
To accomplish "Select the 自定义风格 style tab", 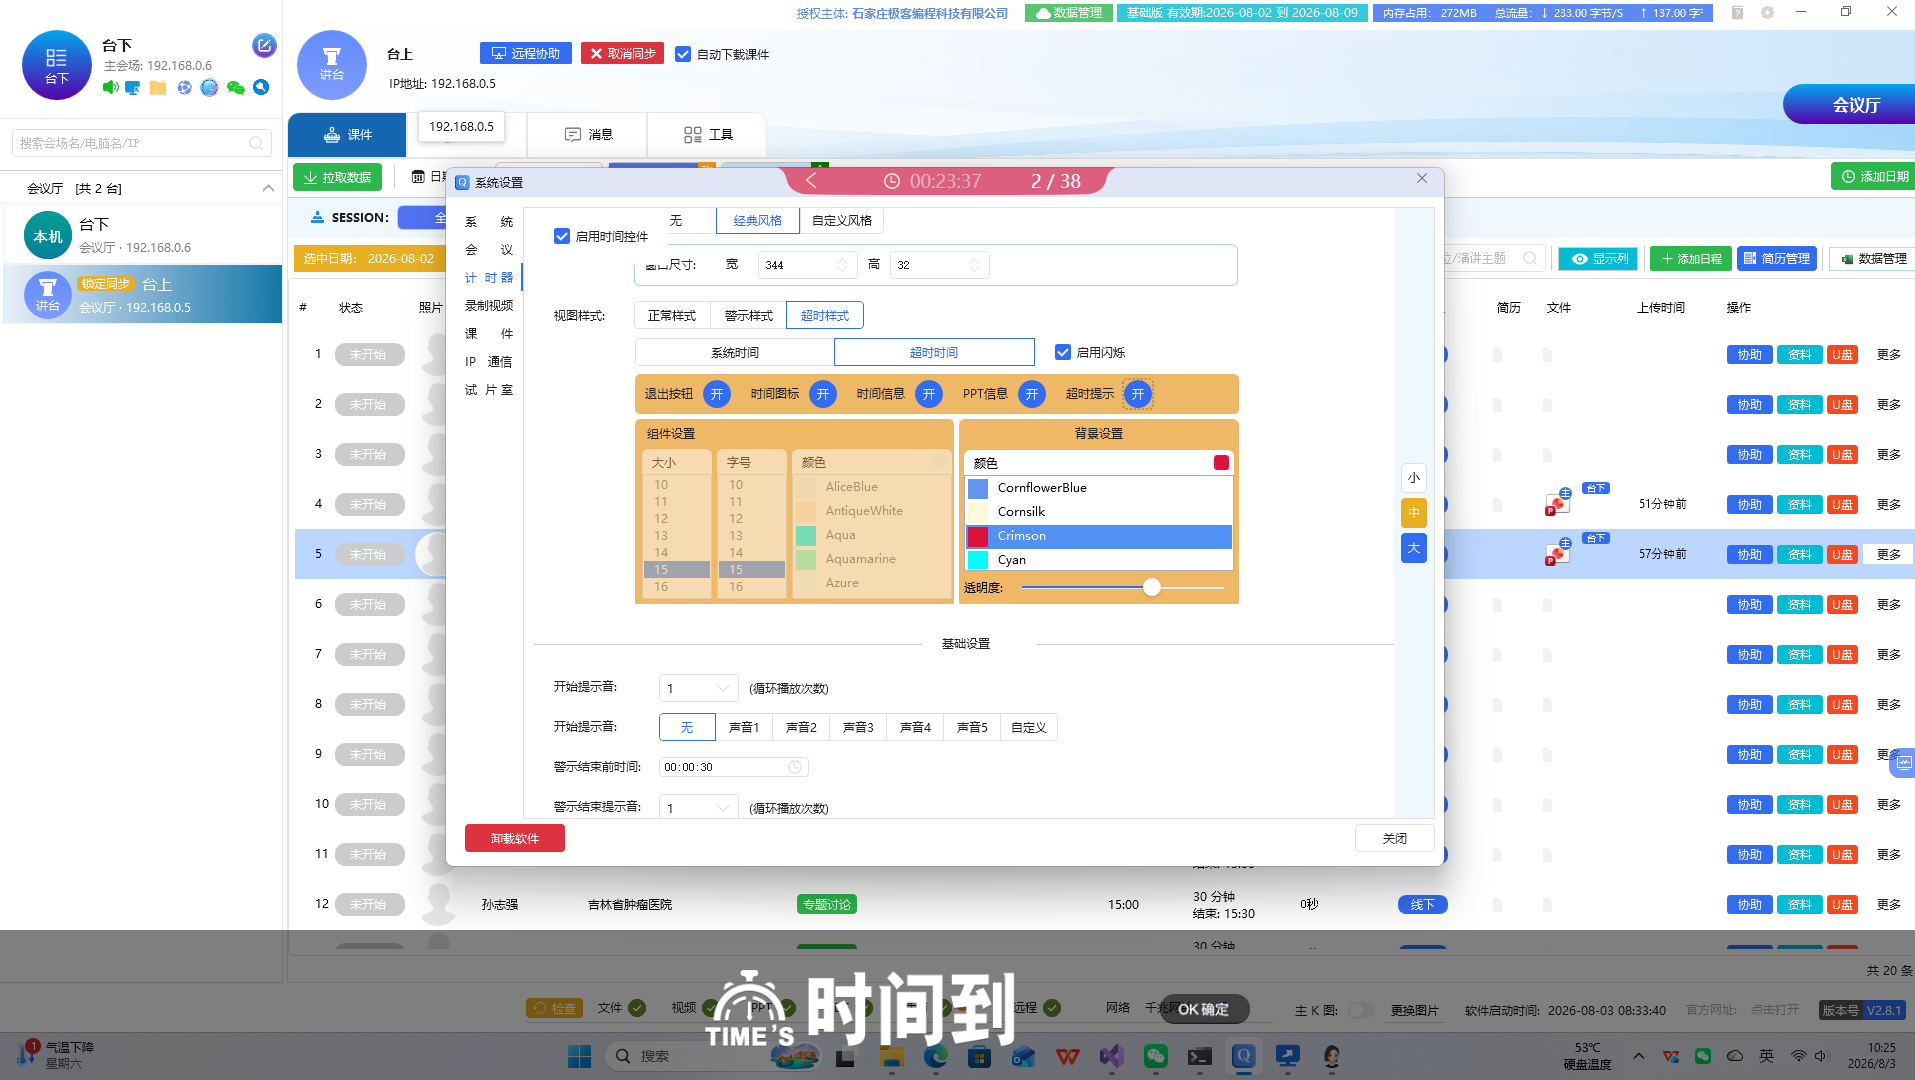I will click(842, 221).
